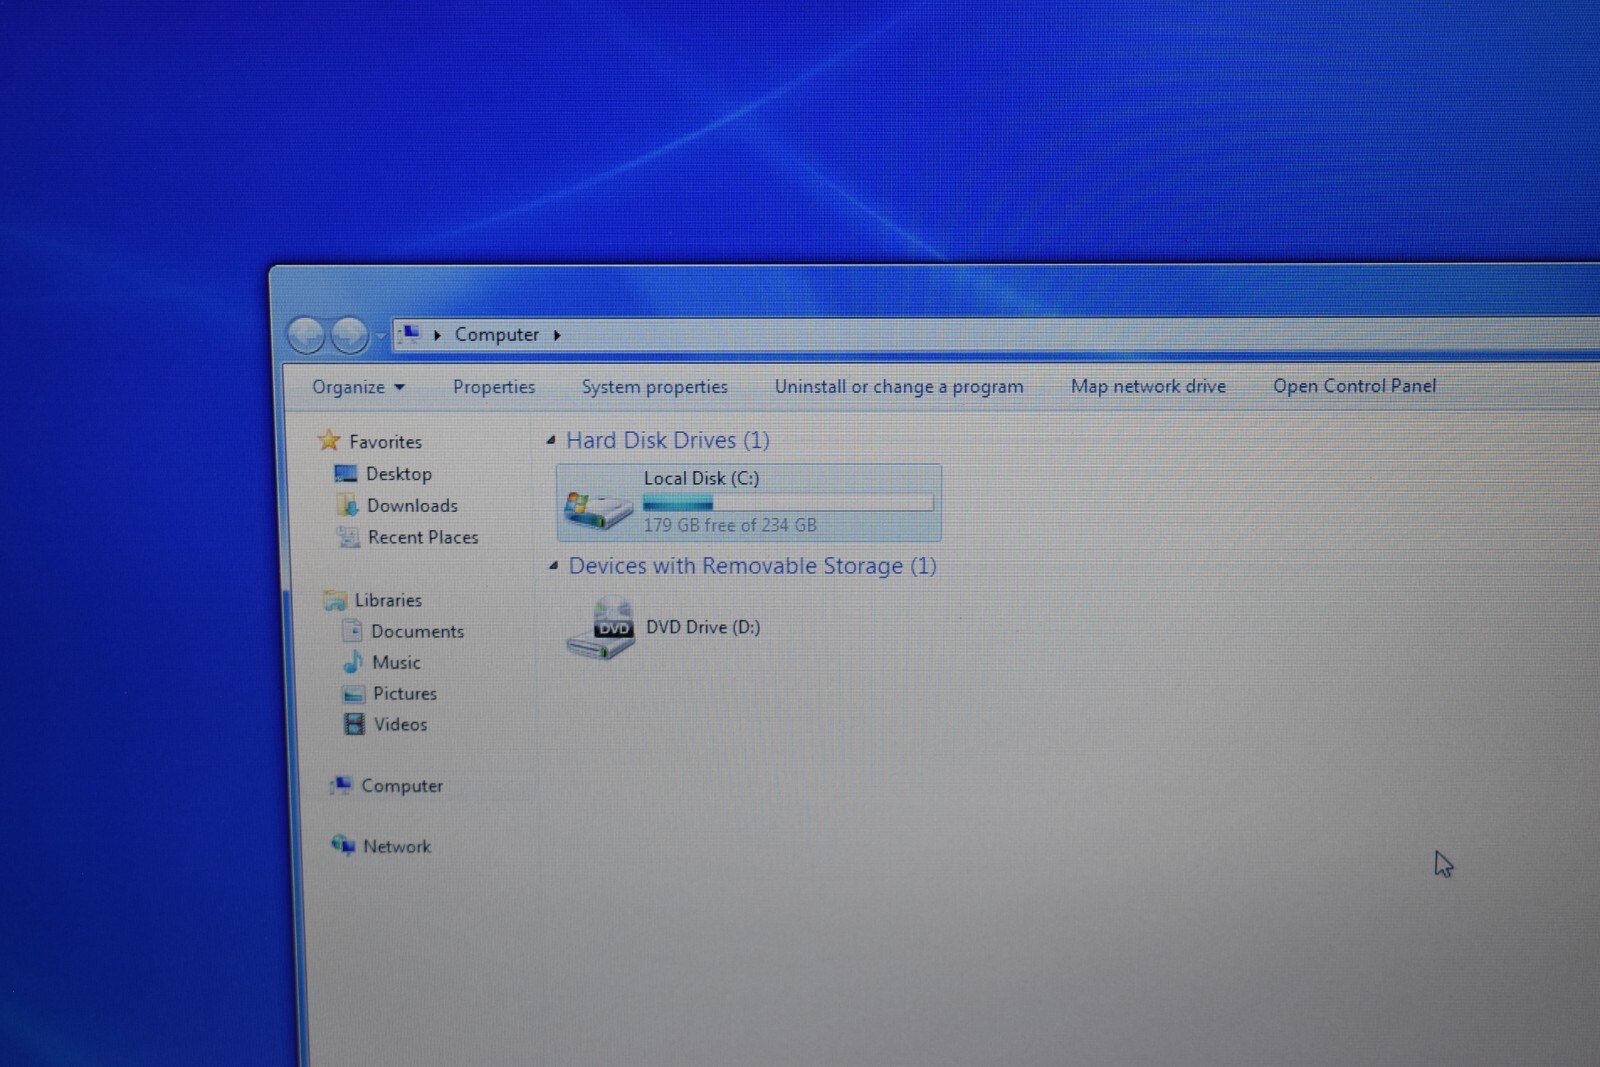1600x1067 pixels.
Task: Click the Pictures library icon
Action: tap(354, 694)
